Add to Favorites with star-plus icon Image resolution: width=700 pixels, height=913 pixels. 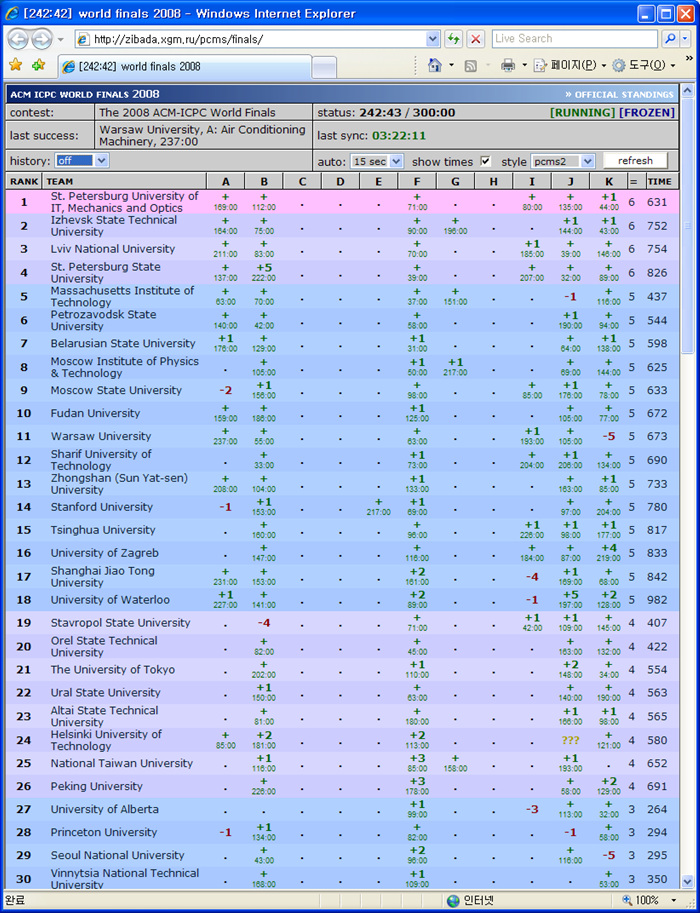tap(38, 65)
